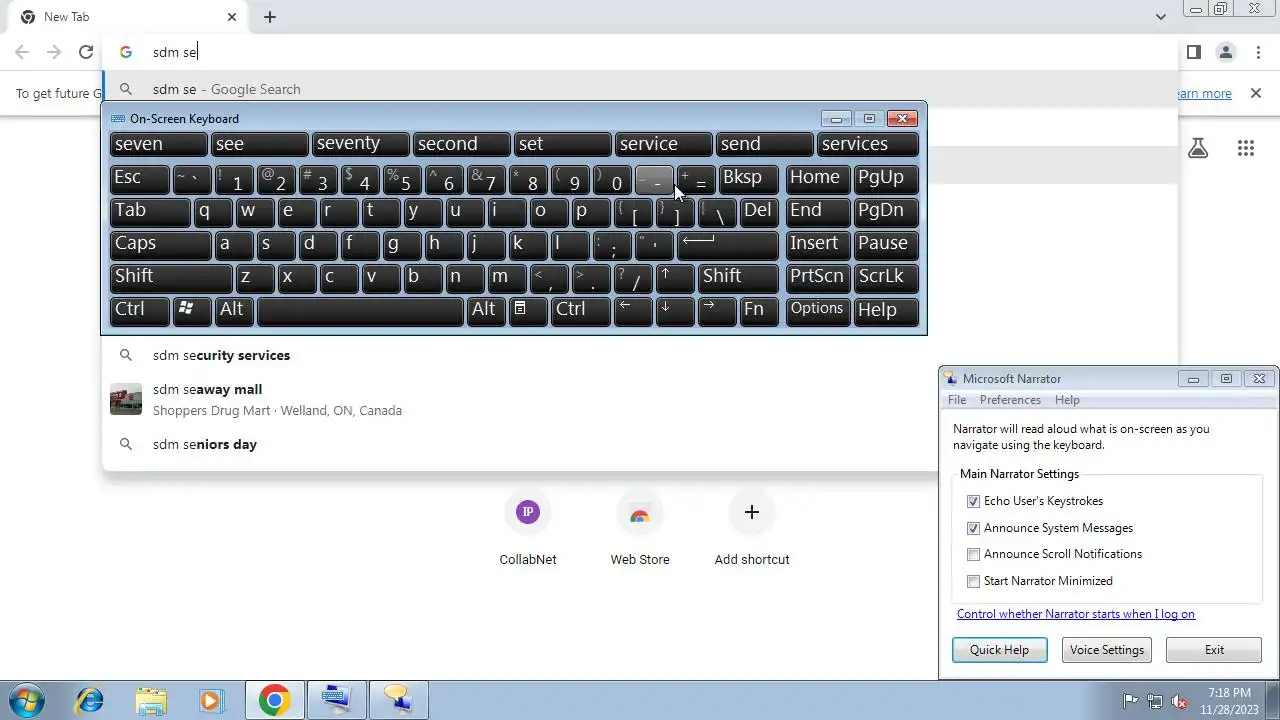Toggle Announce System Messages checkbox
Screen dimensions: 1280x720
(973, 528)
